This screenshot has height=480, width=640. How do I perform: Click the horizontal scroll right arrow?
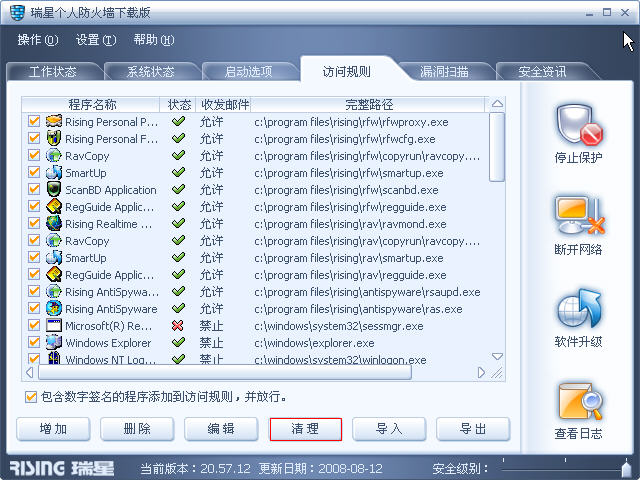[481, 372]
